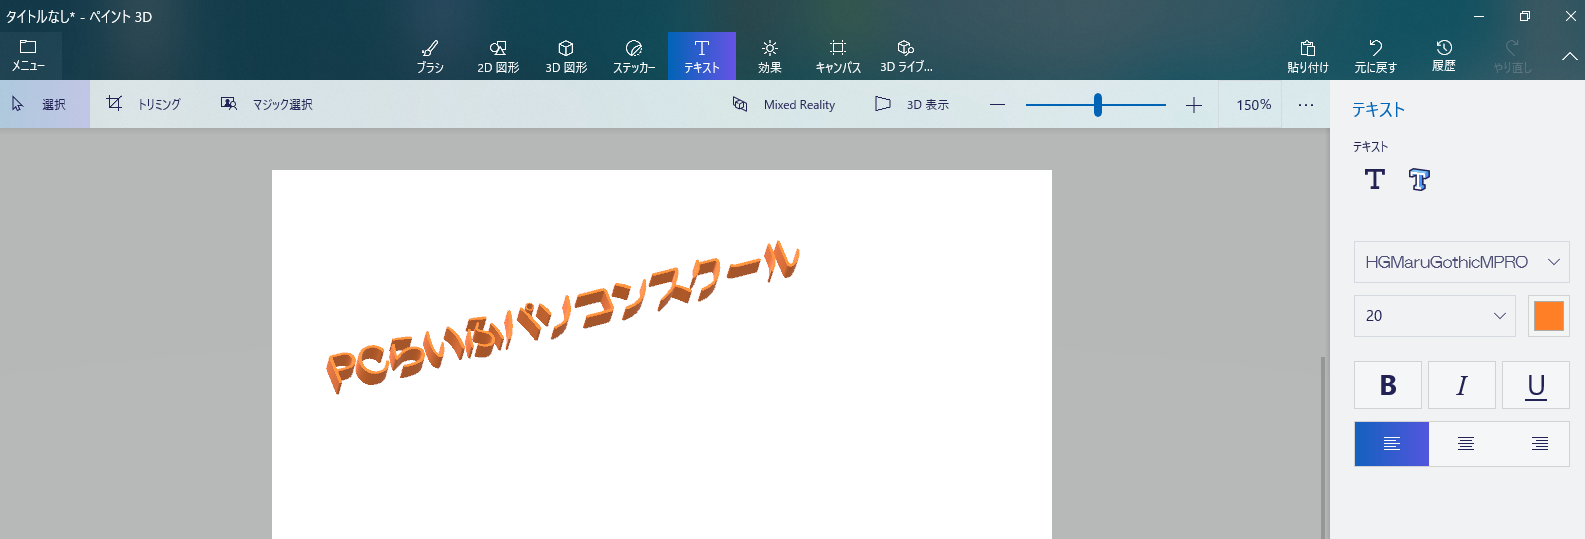Activate the トリミング crop tool
1585x539 pixels.
click(145, 104)
